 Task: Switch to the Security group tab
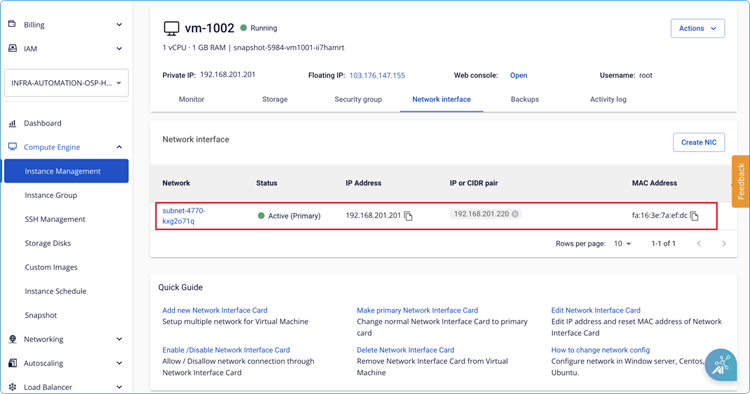358,99
